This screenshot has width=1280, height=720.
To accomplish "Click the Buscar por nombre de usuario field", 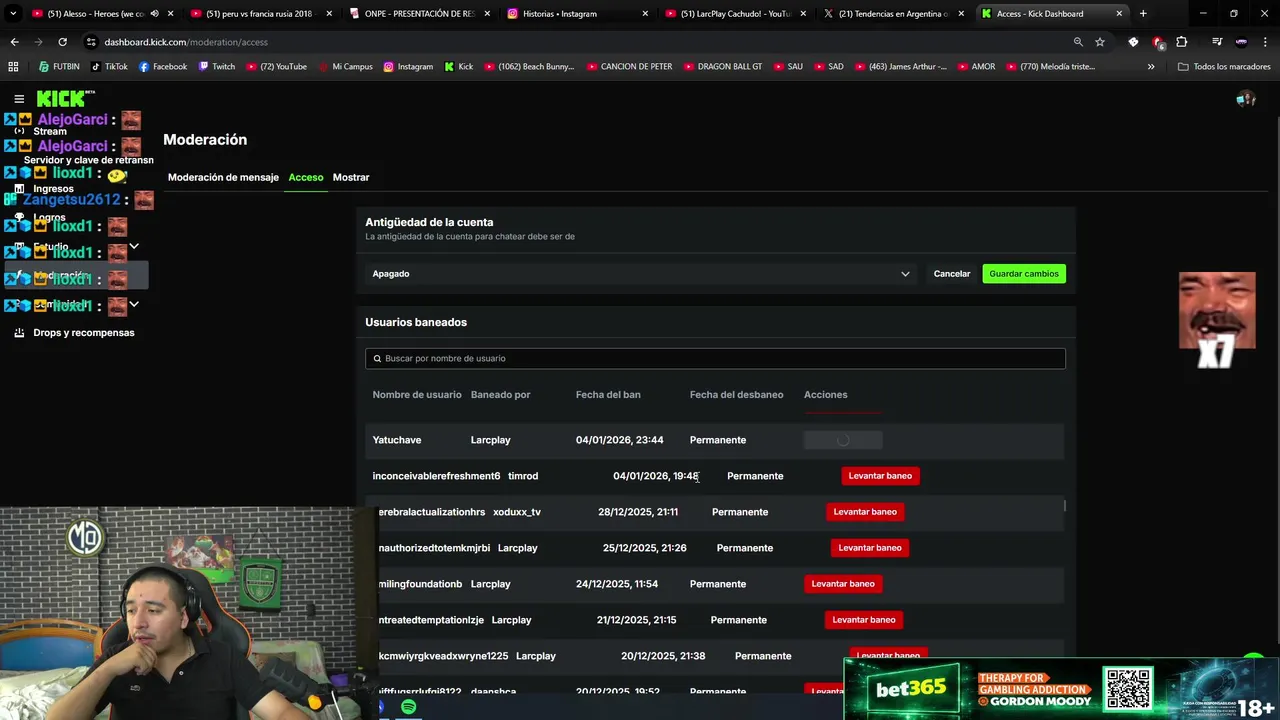I will pyautogui.click(x=715, y=358).
